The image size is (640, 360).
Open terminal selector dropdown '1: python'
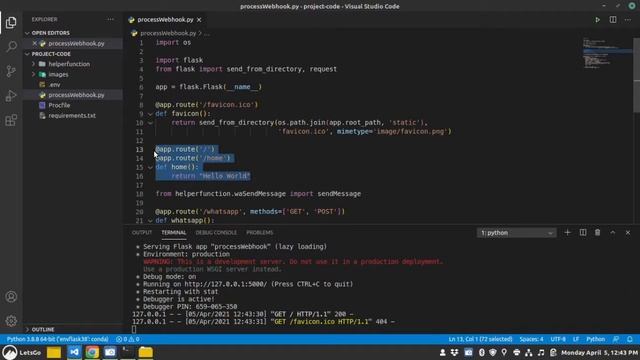tap(516, 233)
